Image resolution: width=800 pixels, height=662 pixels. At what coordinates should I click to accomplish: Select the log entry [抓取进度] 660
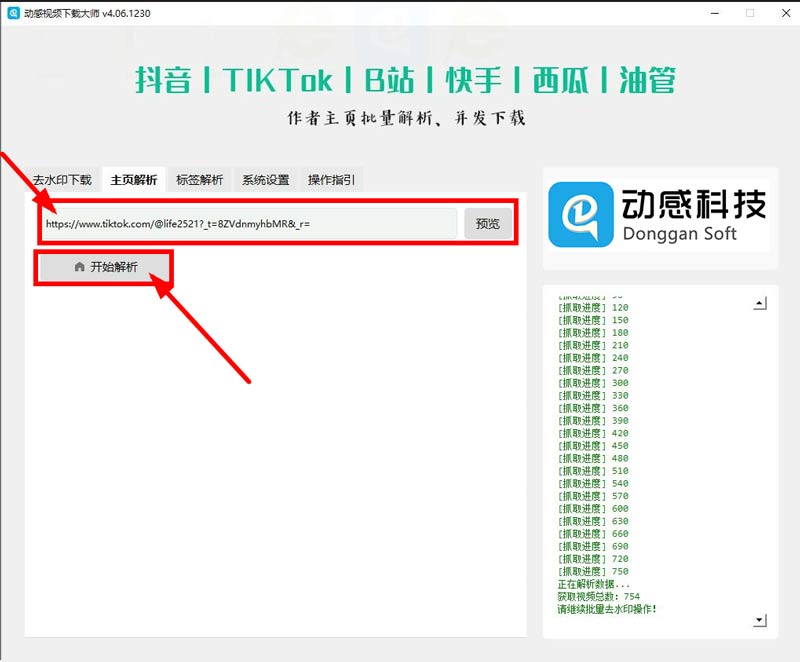[x=593, y=533]
